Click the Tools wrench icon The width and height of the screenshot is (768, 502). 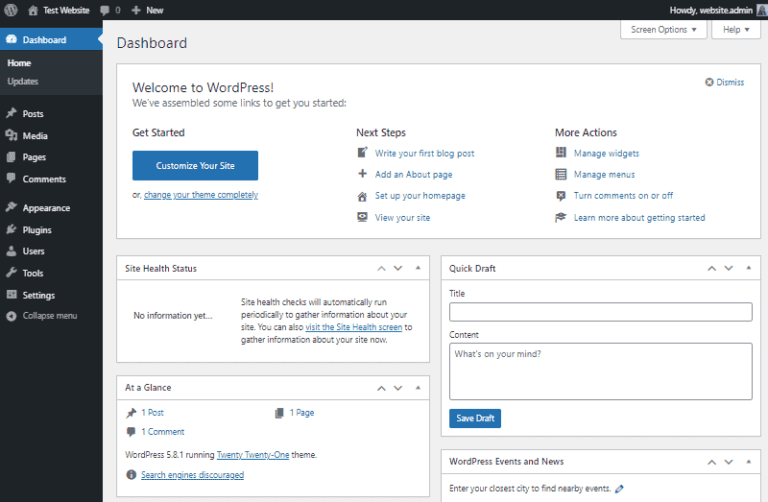click(11, 273)
